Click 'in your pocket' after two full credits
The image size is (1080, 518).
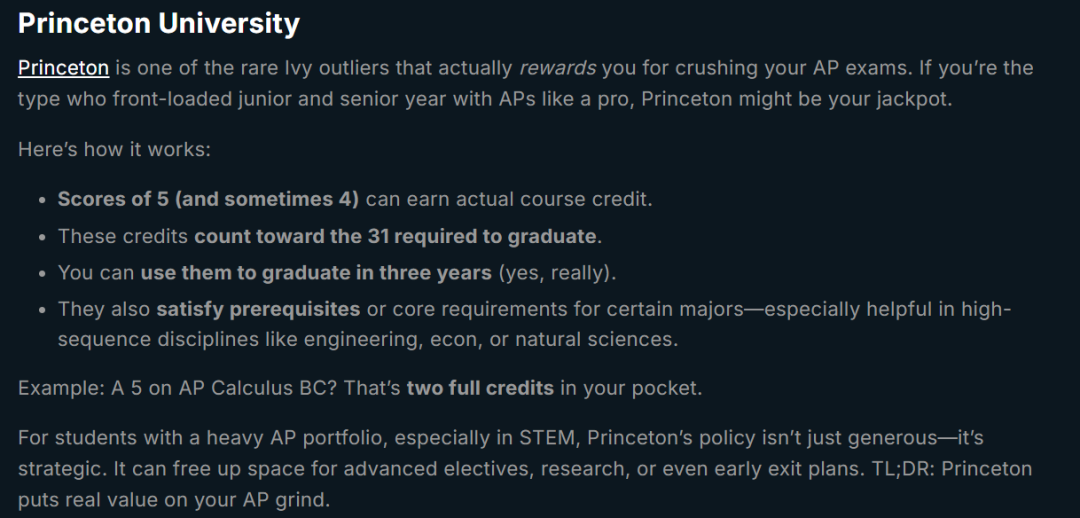pos(631,388)
